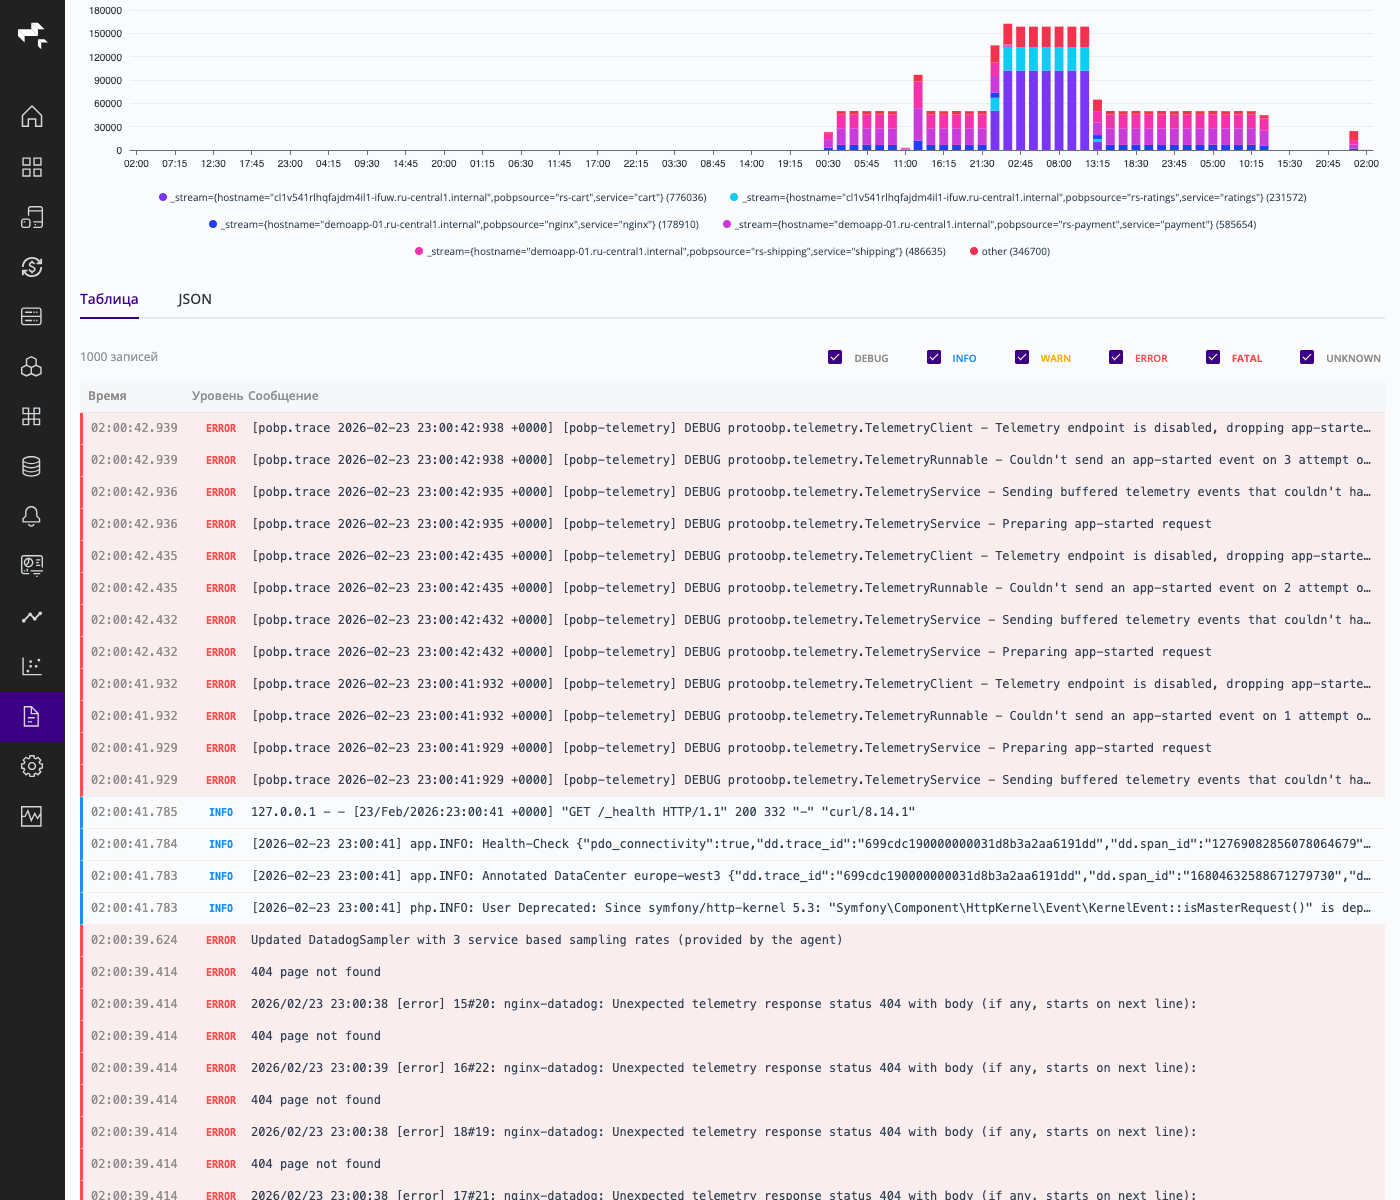The image size is (1400, 1200).
Task: Click the active logs document icon
Action: pyautogui.click(x=32, y=716)
